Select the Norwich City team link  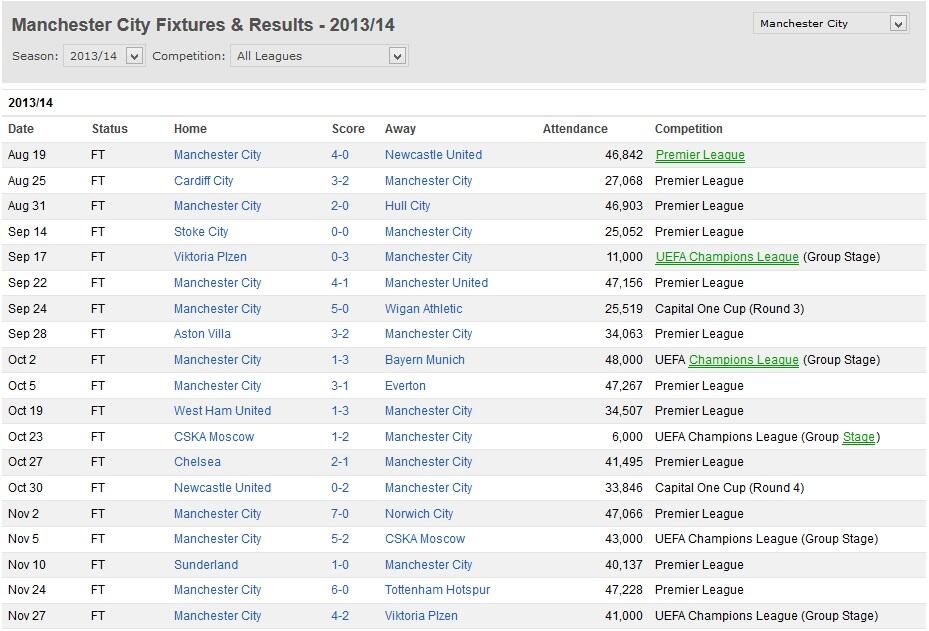[419, 514]
